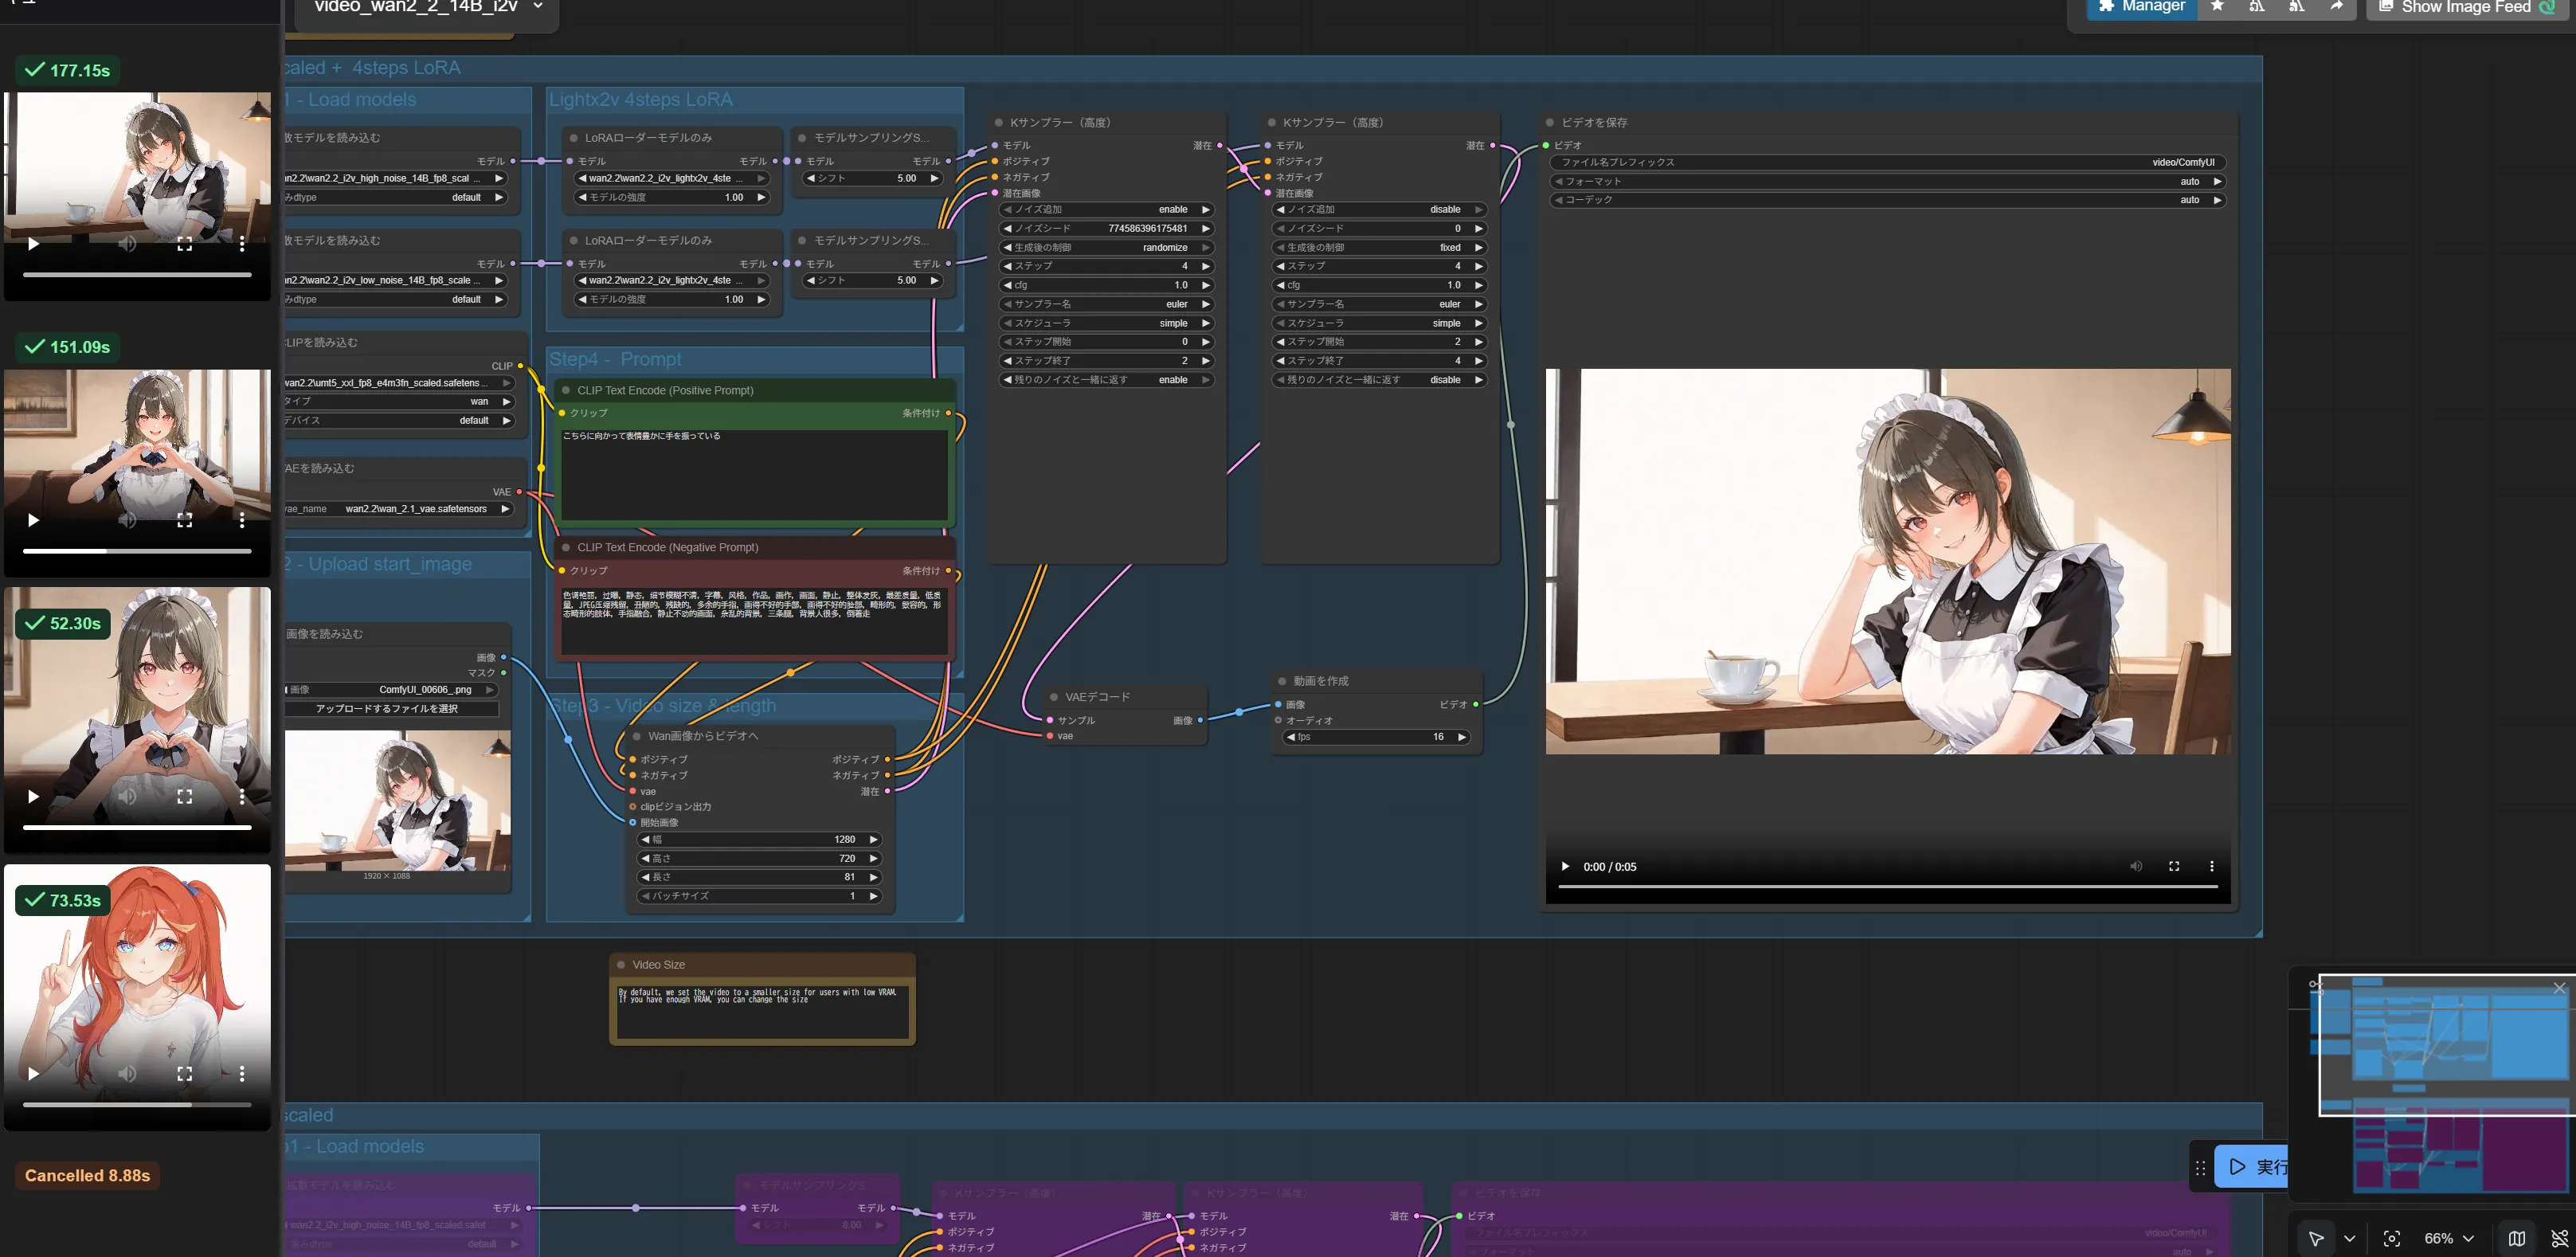Click Show Image Feed button
The height and width of the screenshot is (1257, 2576).
click(x=2466, y=7)
